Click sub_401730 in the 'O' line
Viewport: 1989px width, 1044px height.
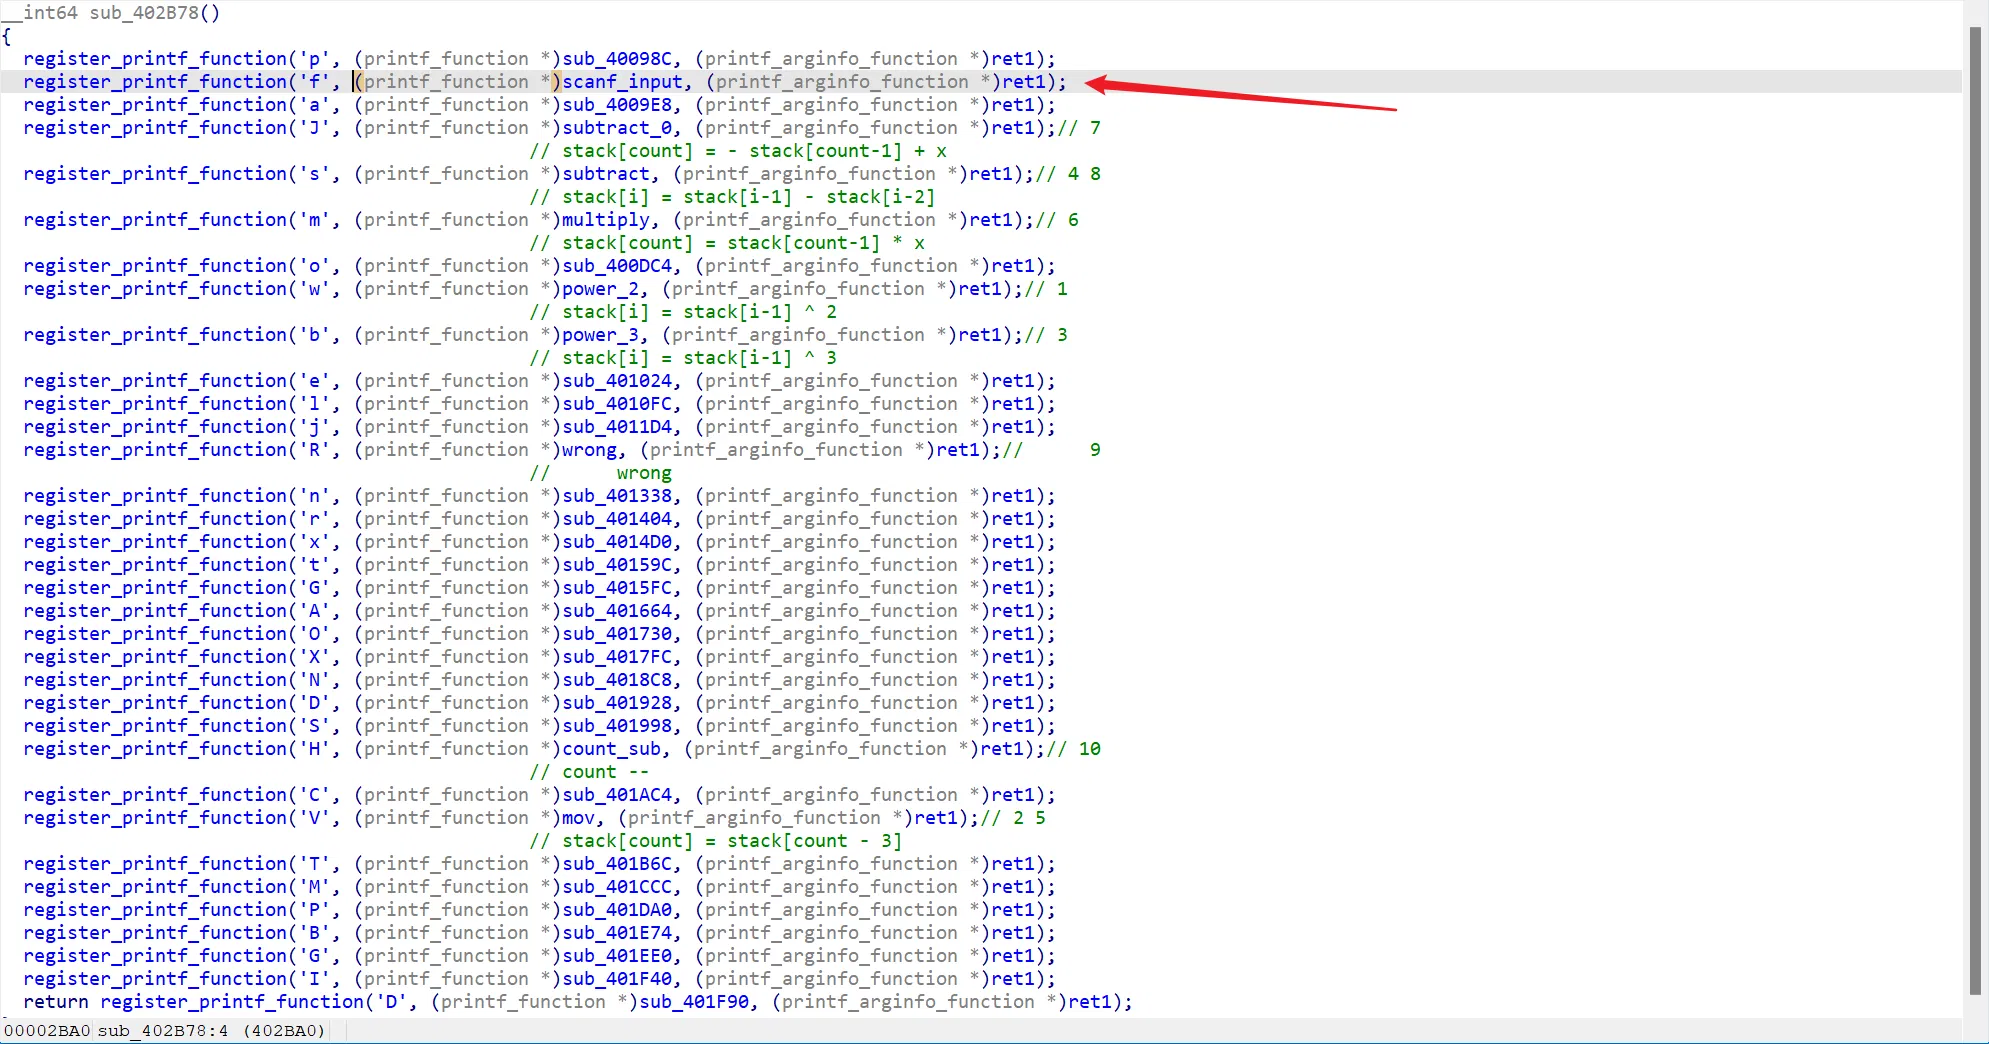616,634
